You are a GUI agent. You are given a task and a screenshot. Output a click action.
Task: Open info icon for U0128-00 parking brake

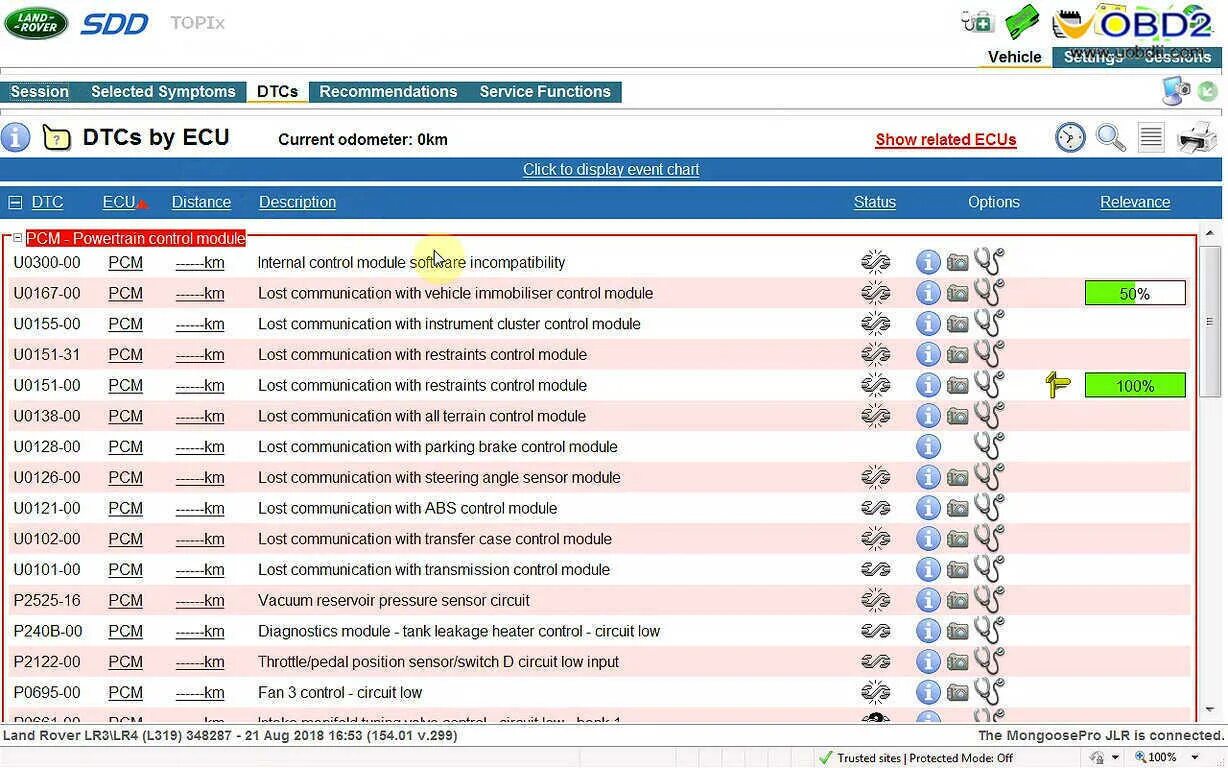[928, 447]
